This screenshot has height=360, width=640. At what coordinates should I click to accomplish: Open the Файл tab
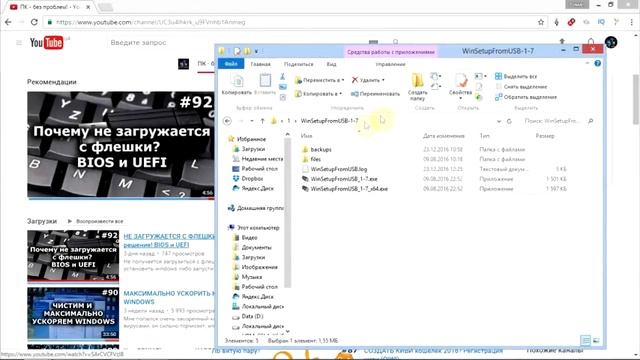[231, 64]
